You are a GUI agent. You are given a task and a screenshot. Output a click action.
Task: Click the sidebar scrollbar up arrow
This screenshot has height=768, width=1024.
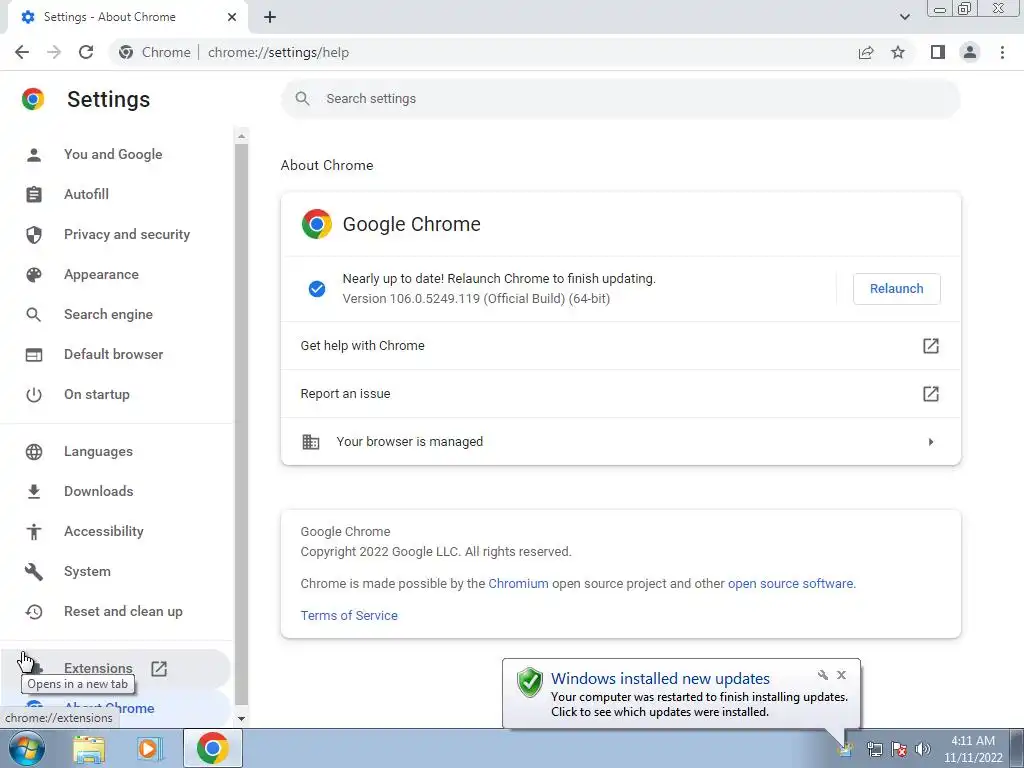click(241, 136)
